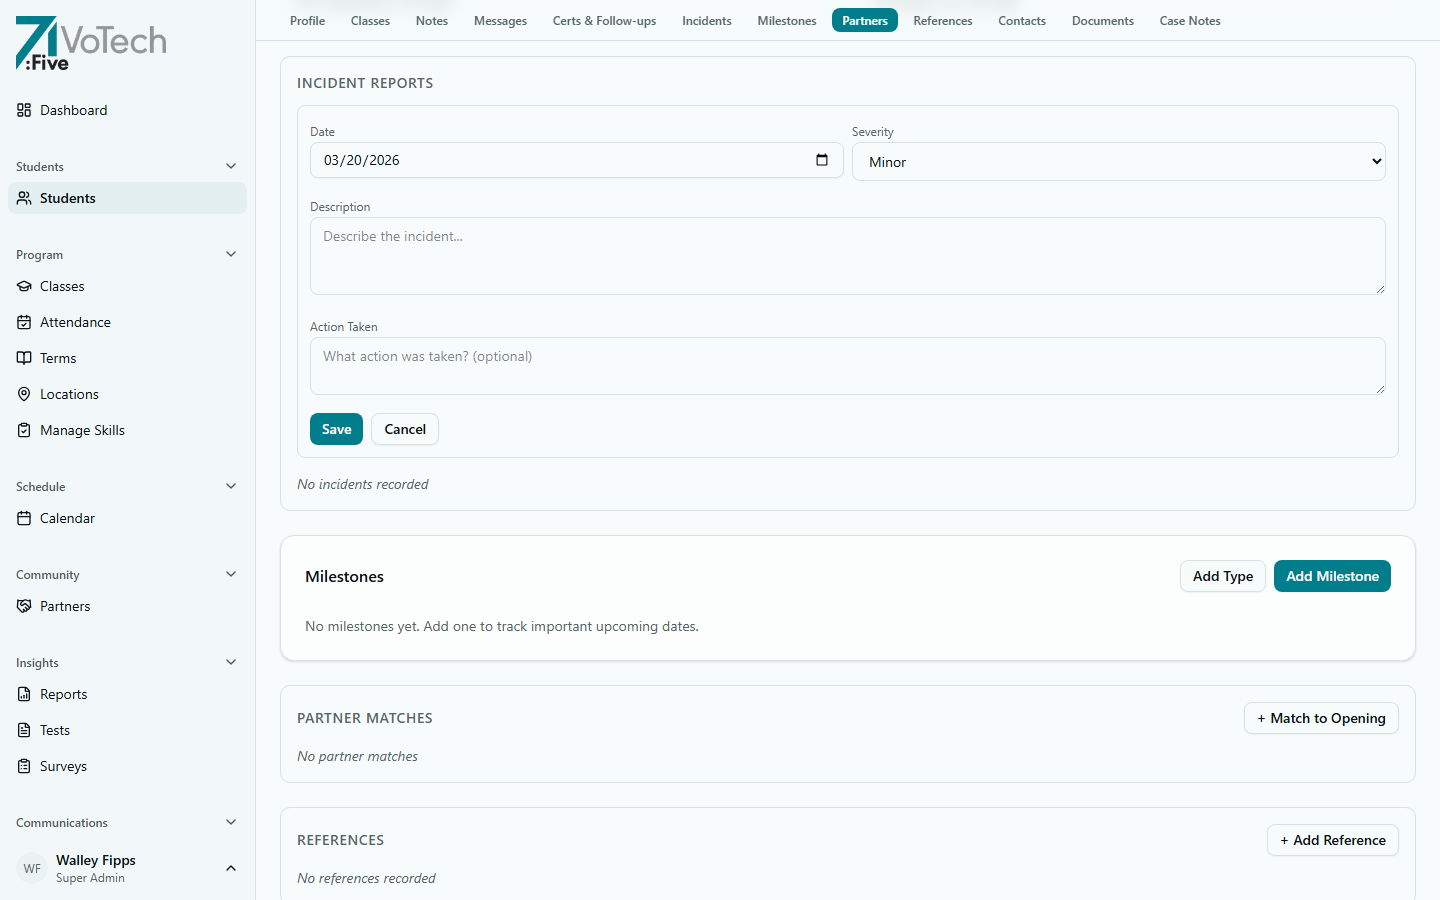Open the Calendar schedule
Screen dimensions: 1440x900
(67, 518)
